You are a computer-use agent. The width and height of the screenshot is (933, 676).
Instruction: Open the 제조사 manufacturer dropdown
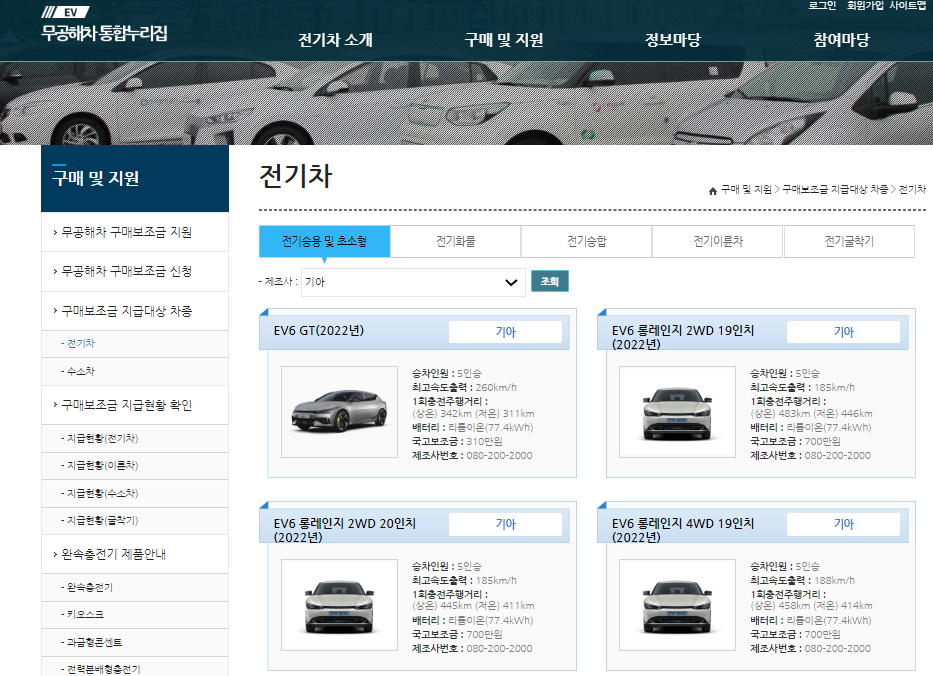(x=413, y=282)
